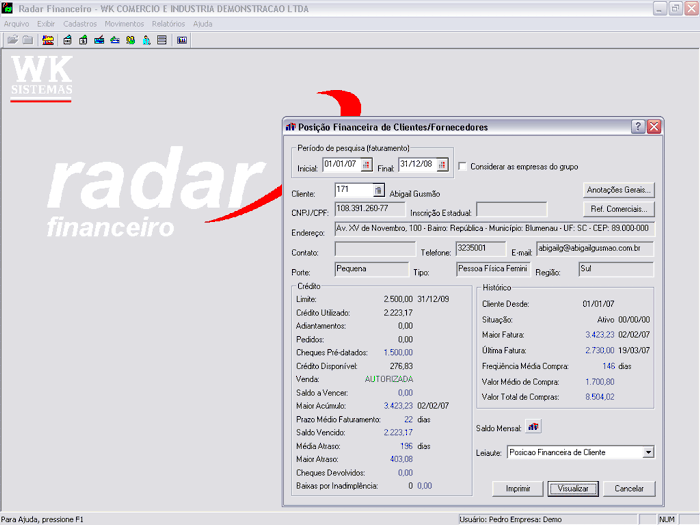This screenshot has width=700, height=525.
Task: Expand the Leiaute dropdown list
Action: (x=648, y=453)
